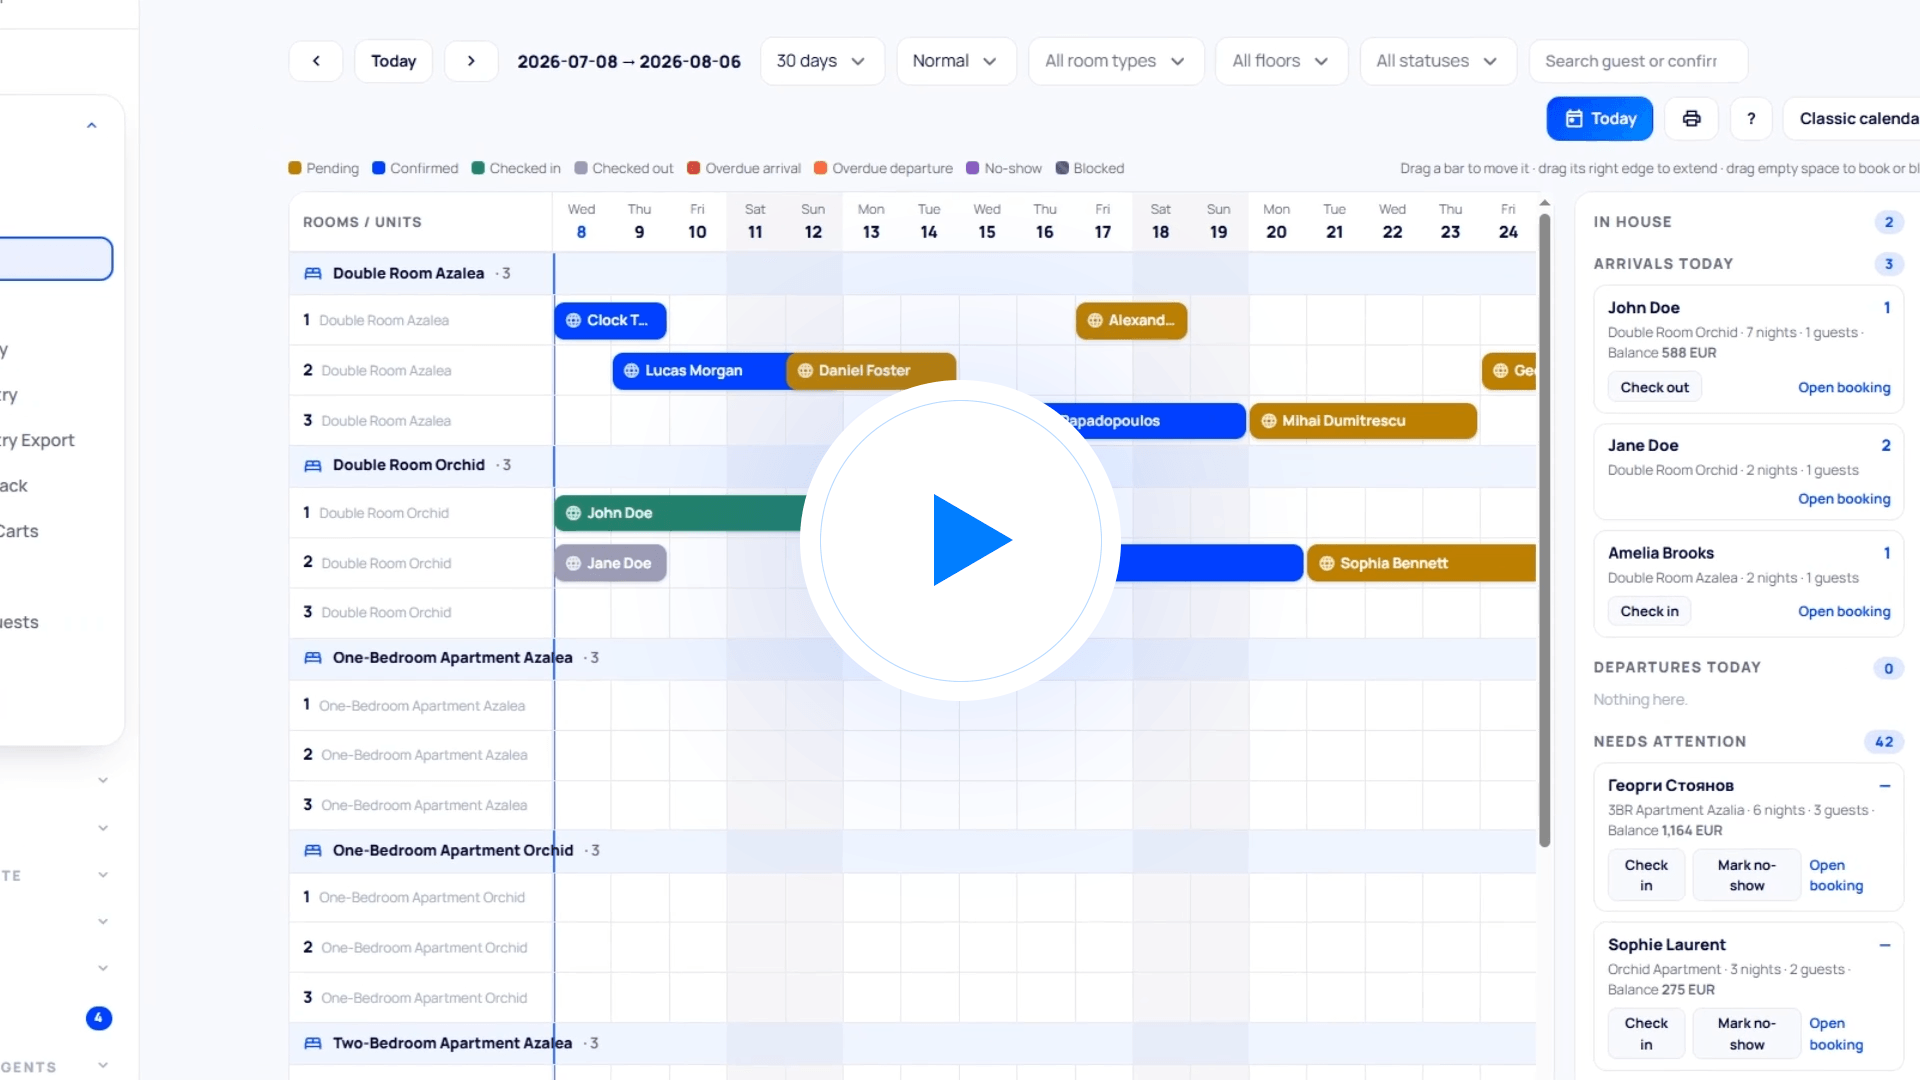Image resolution: width=1920 pixels, height=1080 pixels.
Task: Open booking for Amelia Brooks
Action: tap(1844, 611)
